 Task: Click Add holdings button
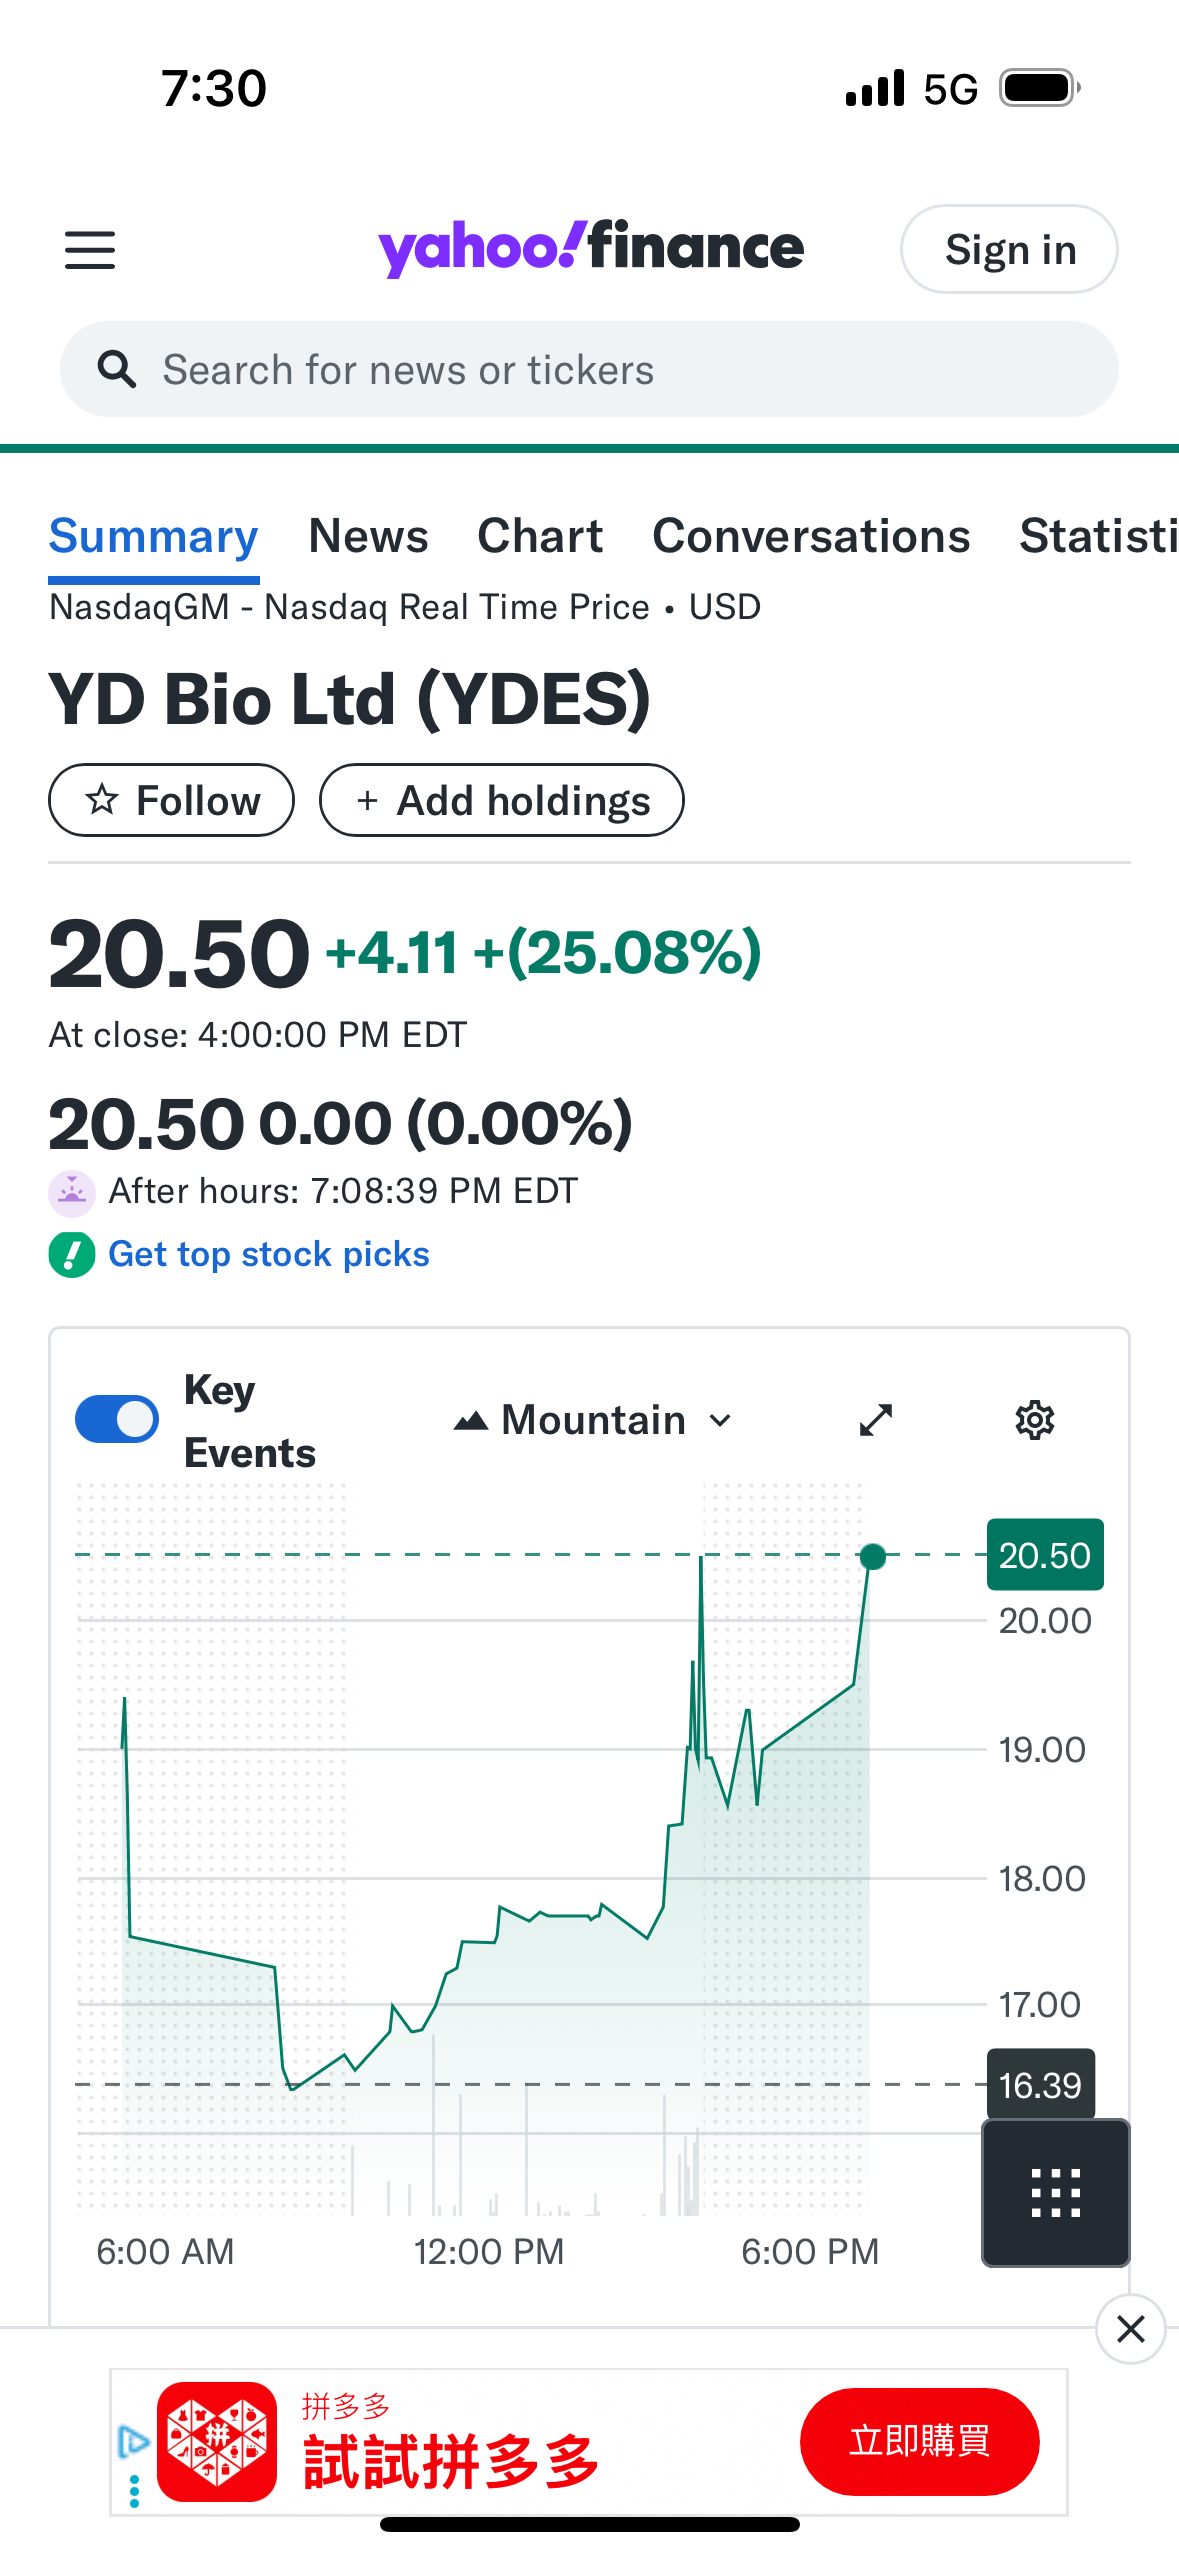click(502, 800)
